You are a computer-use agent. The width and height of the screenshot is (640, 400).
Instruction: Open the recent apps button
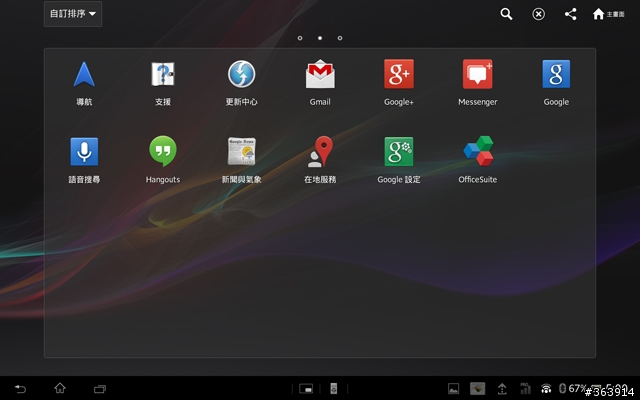pos(100,389)
